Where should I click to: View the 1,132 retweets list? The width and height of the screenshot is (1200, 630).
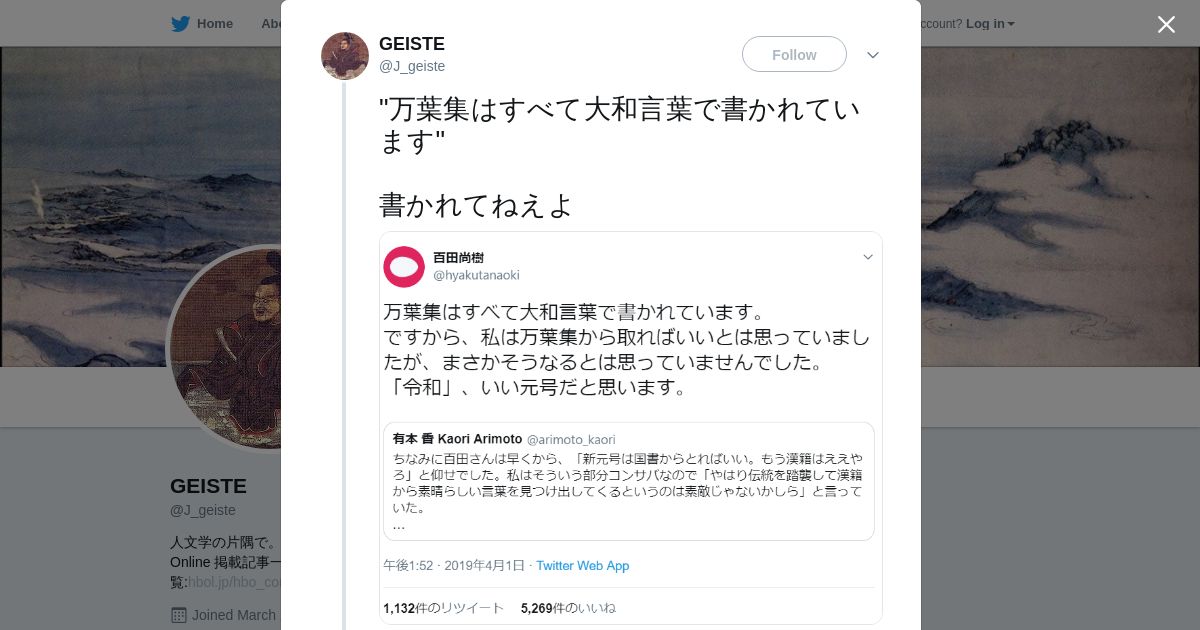(443, 608)
